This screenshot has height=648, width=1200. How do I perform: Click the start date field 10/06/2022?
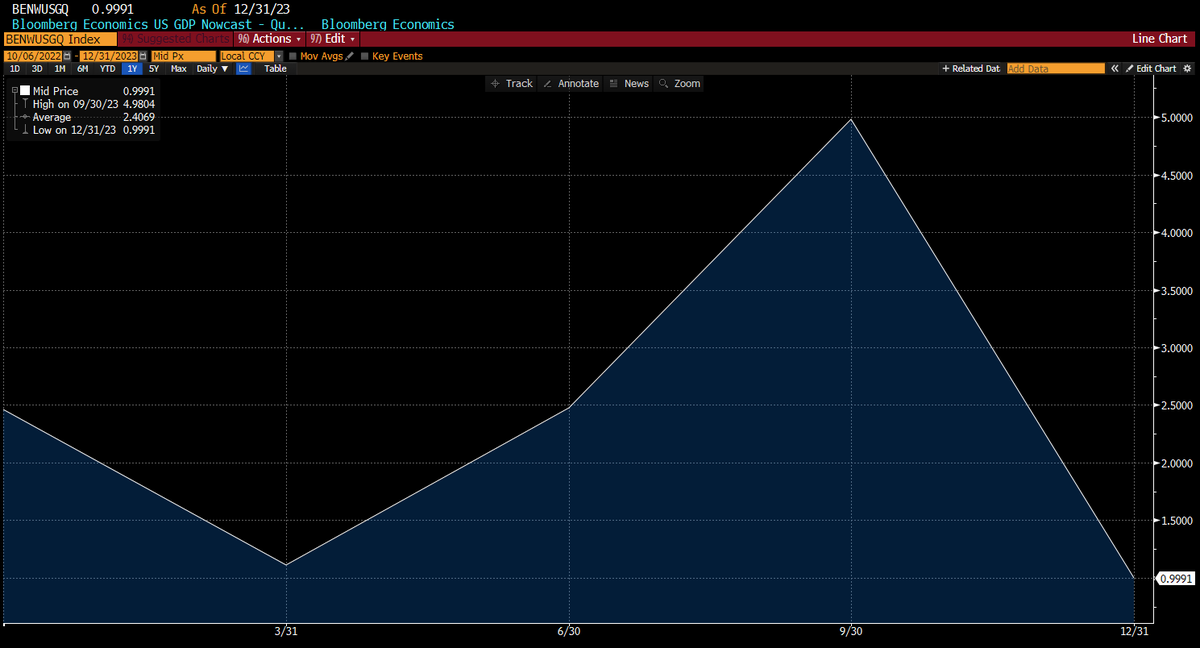pyautogui.click(x=33, y=57)
